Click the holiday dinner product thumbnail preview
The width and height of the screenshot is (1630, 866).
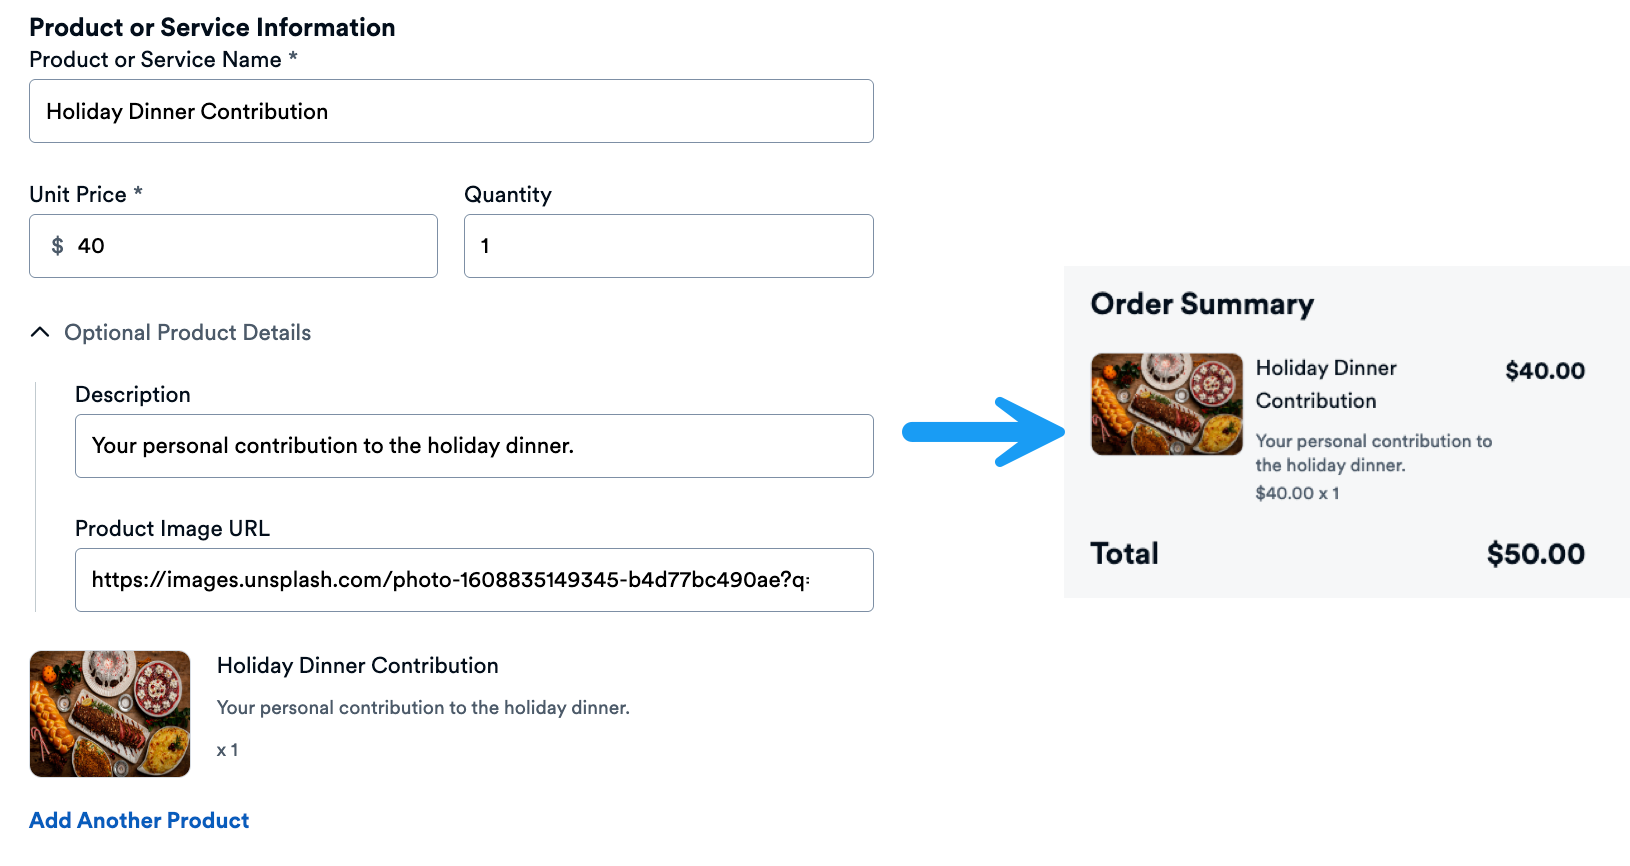109,713
